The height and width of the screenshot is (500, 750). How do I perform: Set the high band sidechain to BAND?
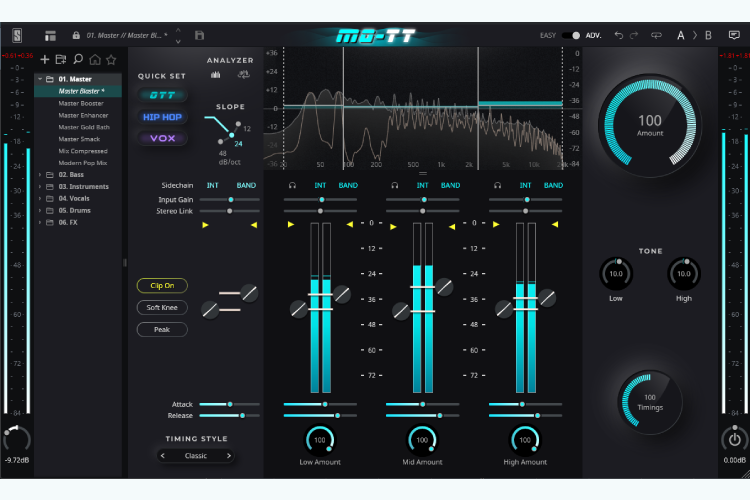tap(553, 186)
